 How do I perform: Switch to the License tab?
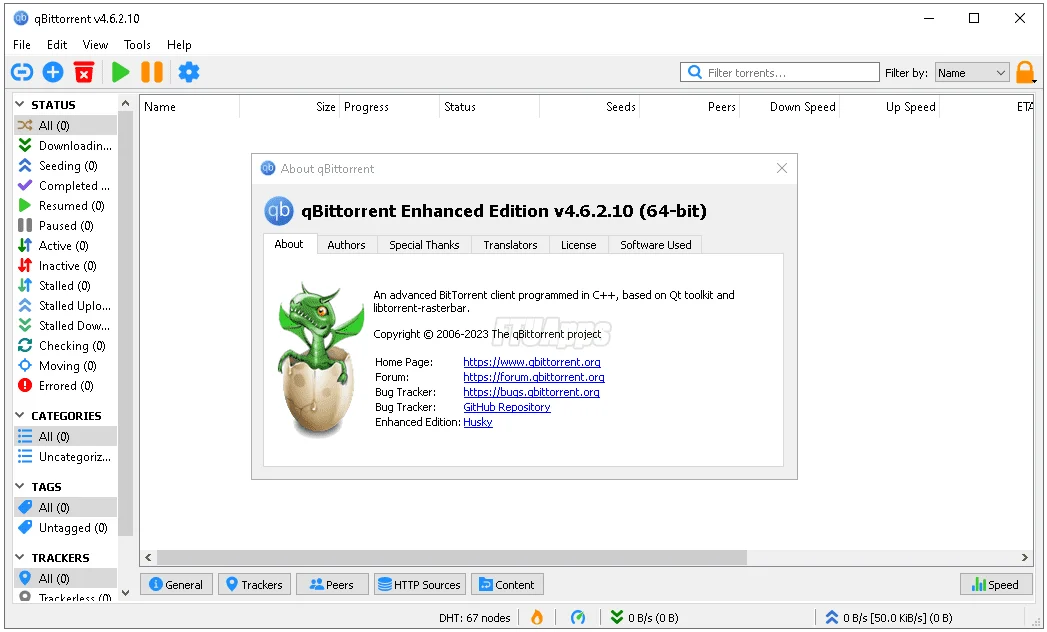point(579,245)
